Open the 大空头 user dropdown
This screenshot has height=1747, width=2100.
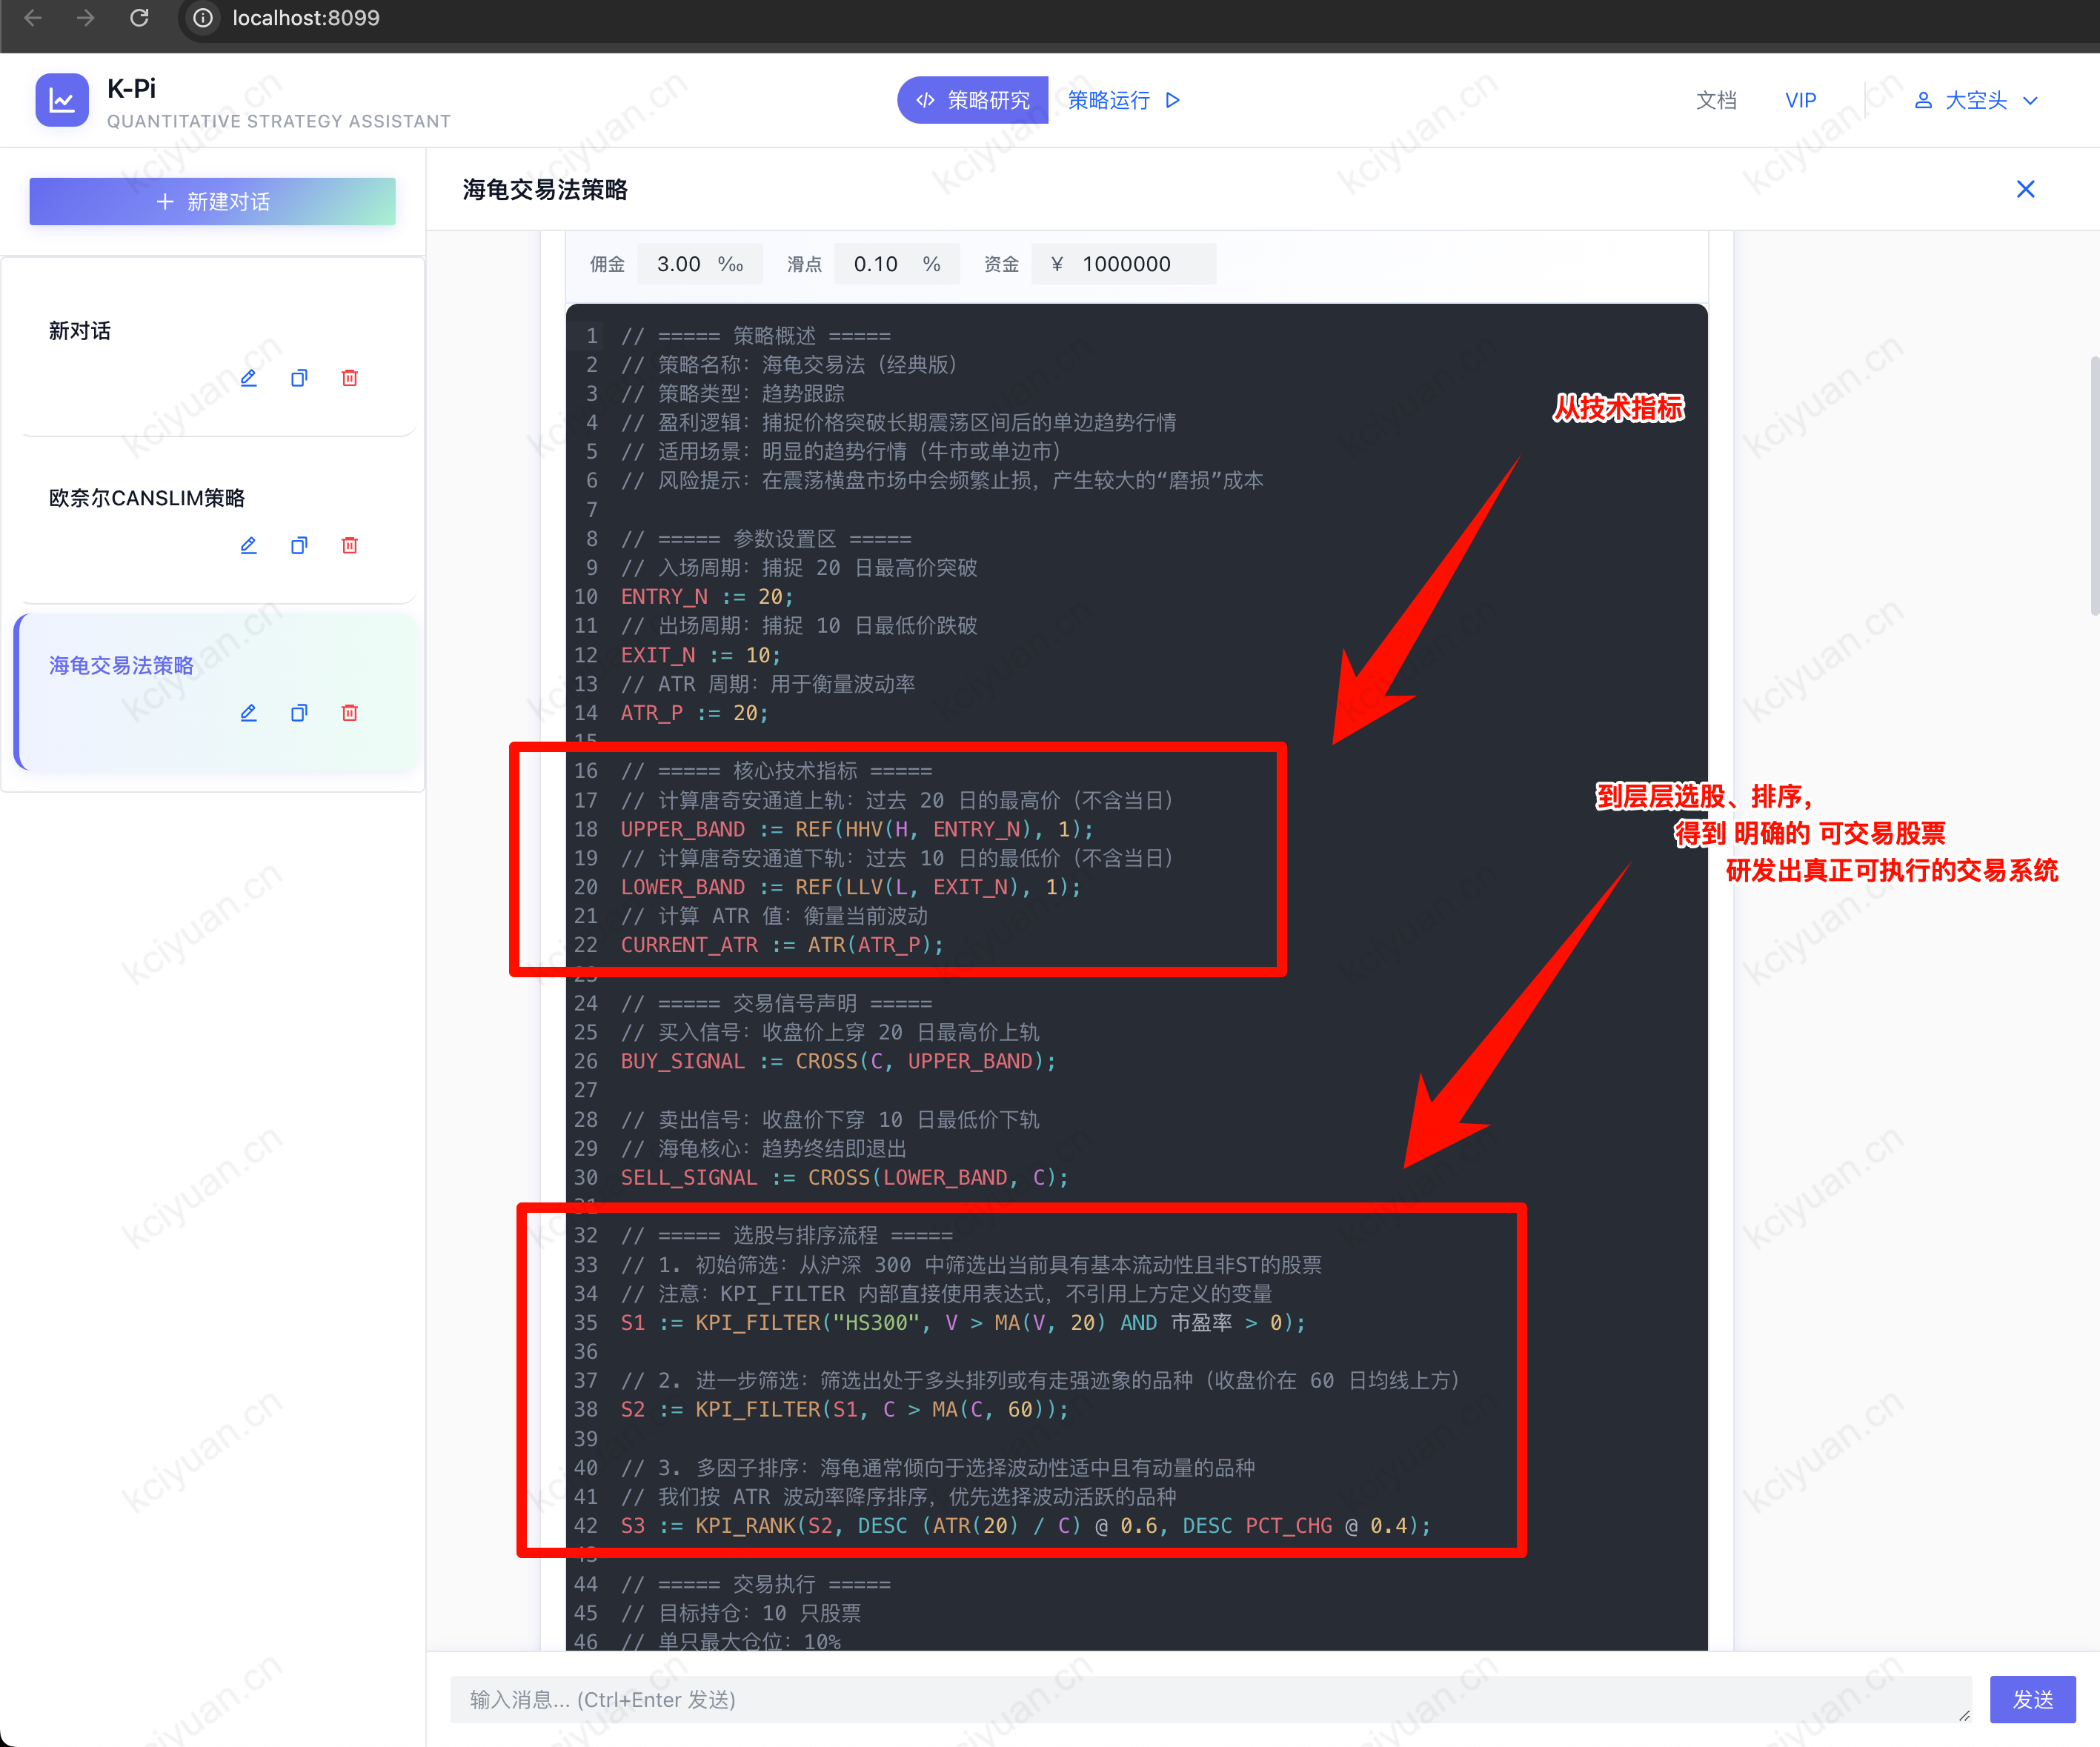click(1975, 100)
